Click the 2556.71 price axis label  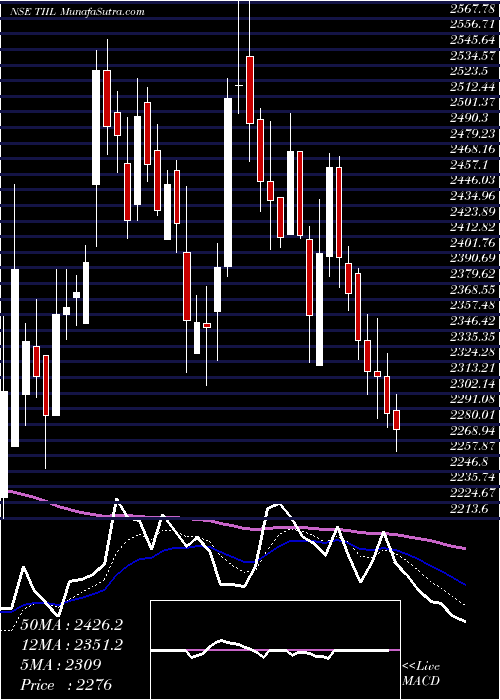(x=474, y=25)
